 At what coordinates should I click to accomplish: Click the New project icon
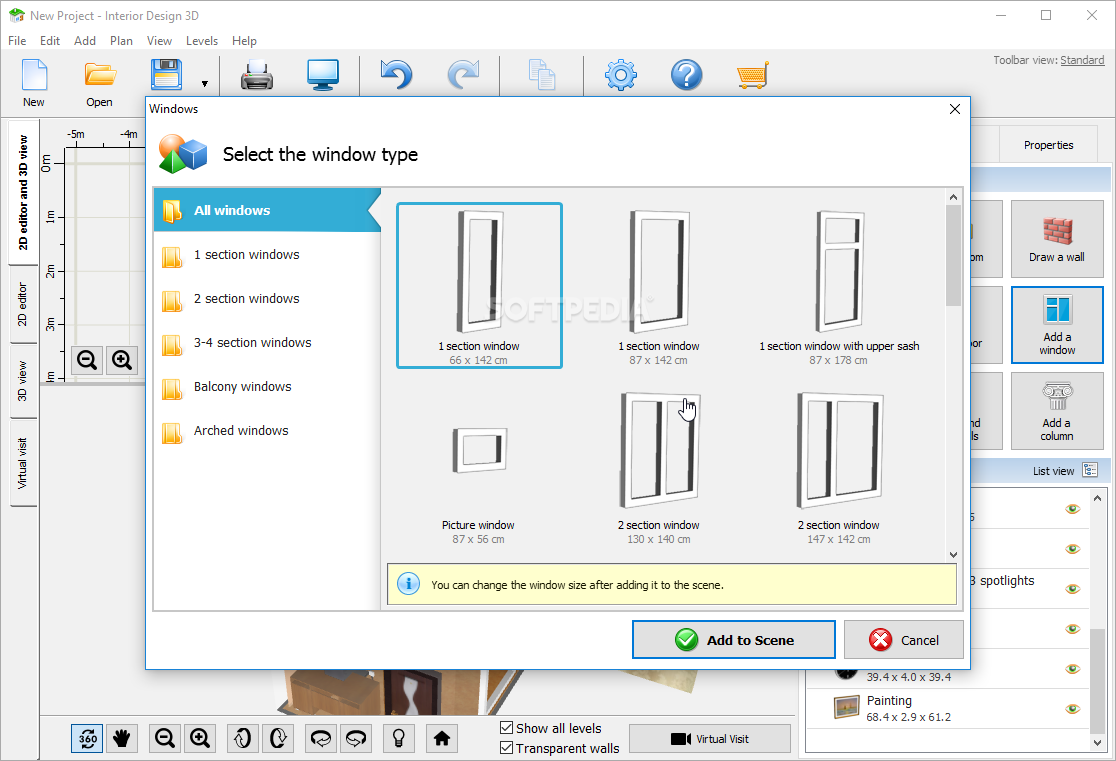click(34, 75)
